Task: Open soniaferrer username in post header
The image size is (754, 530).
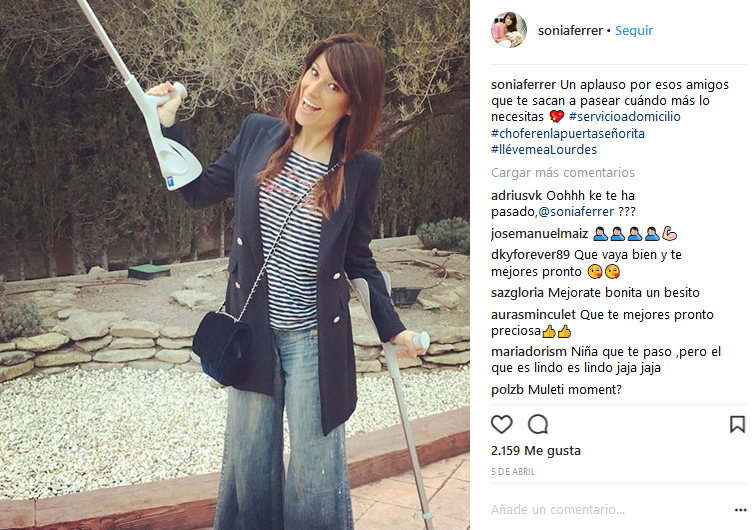Action: [x=570, y=30]
